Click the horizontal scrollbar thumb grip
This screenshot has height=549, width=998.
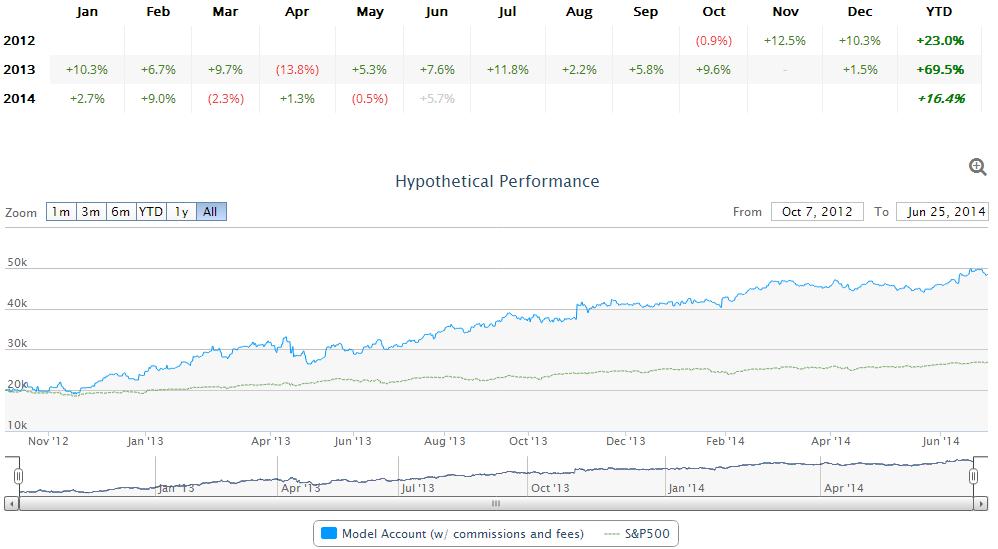[x=495, y=504]
